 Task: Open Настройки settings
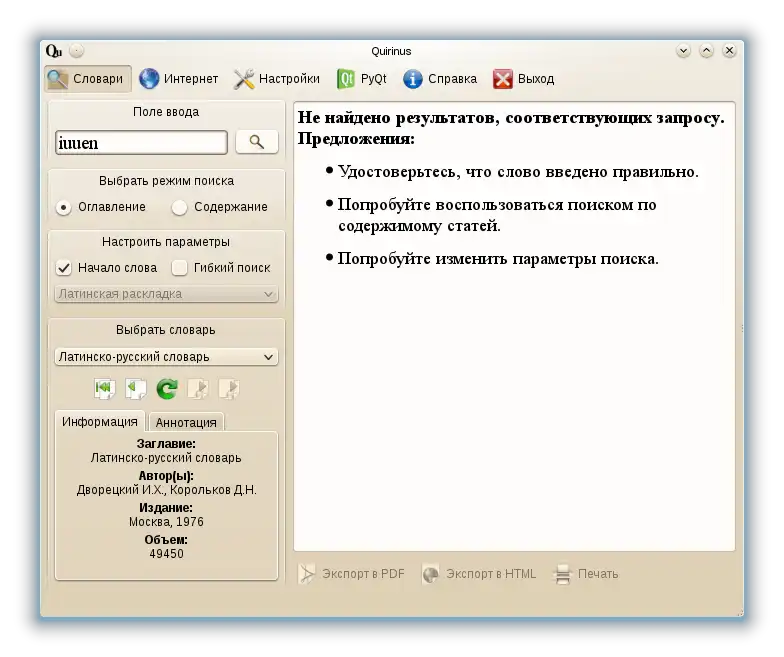click(276, 79)
